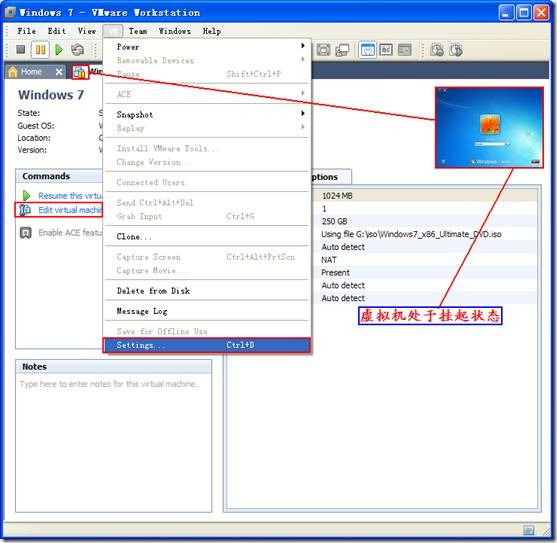
Task: Open the View menu
Action: point(87,31)
